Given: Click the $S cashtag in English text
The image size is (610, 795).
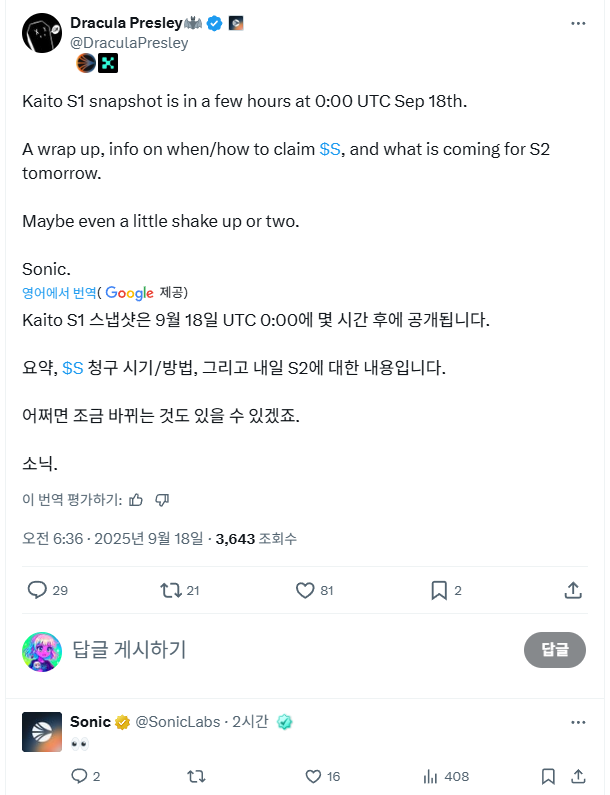Looking at the screenshot, I should (330, 148).
